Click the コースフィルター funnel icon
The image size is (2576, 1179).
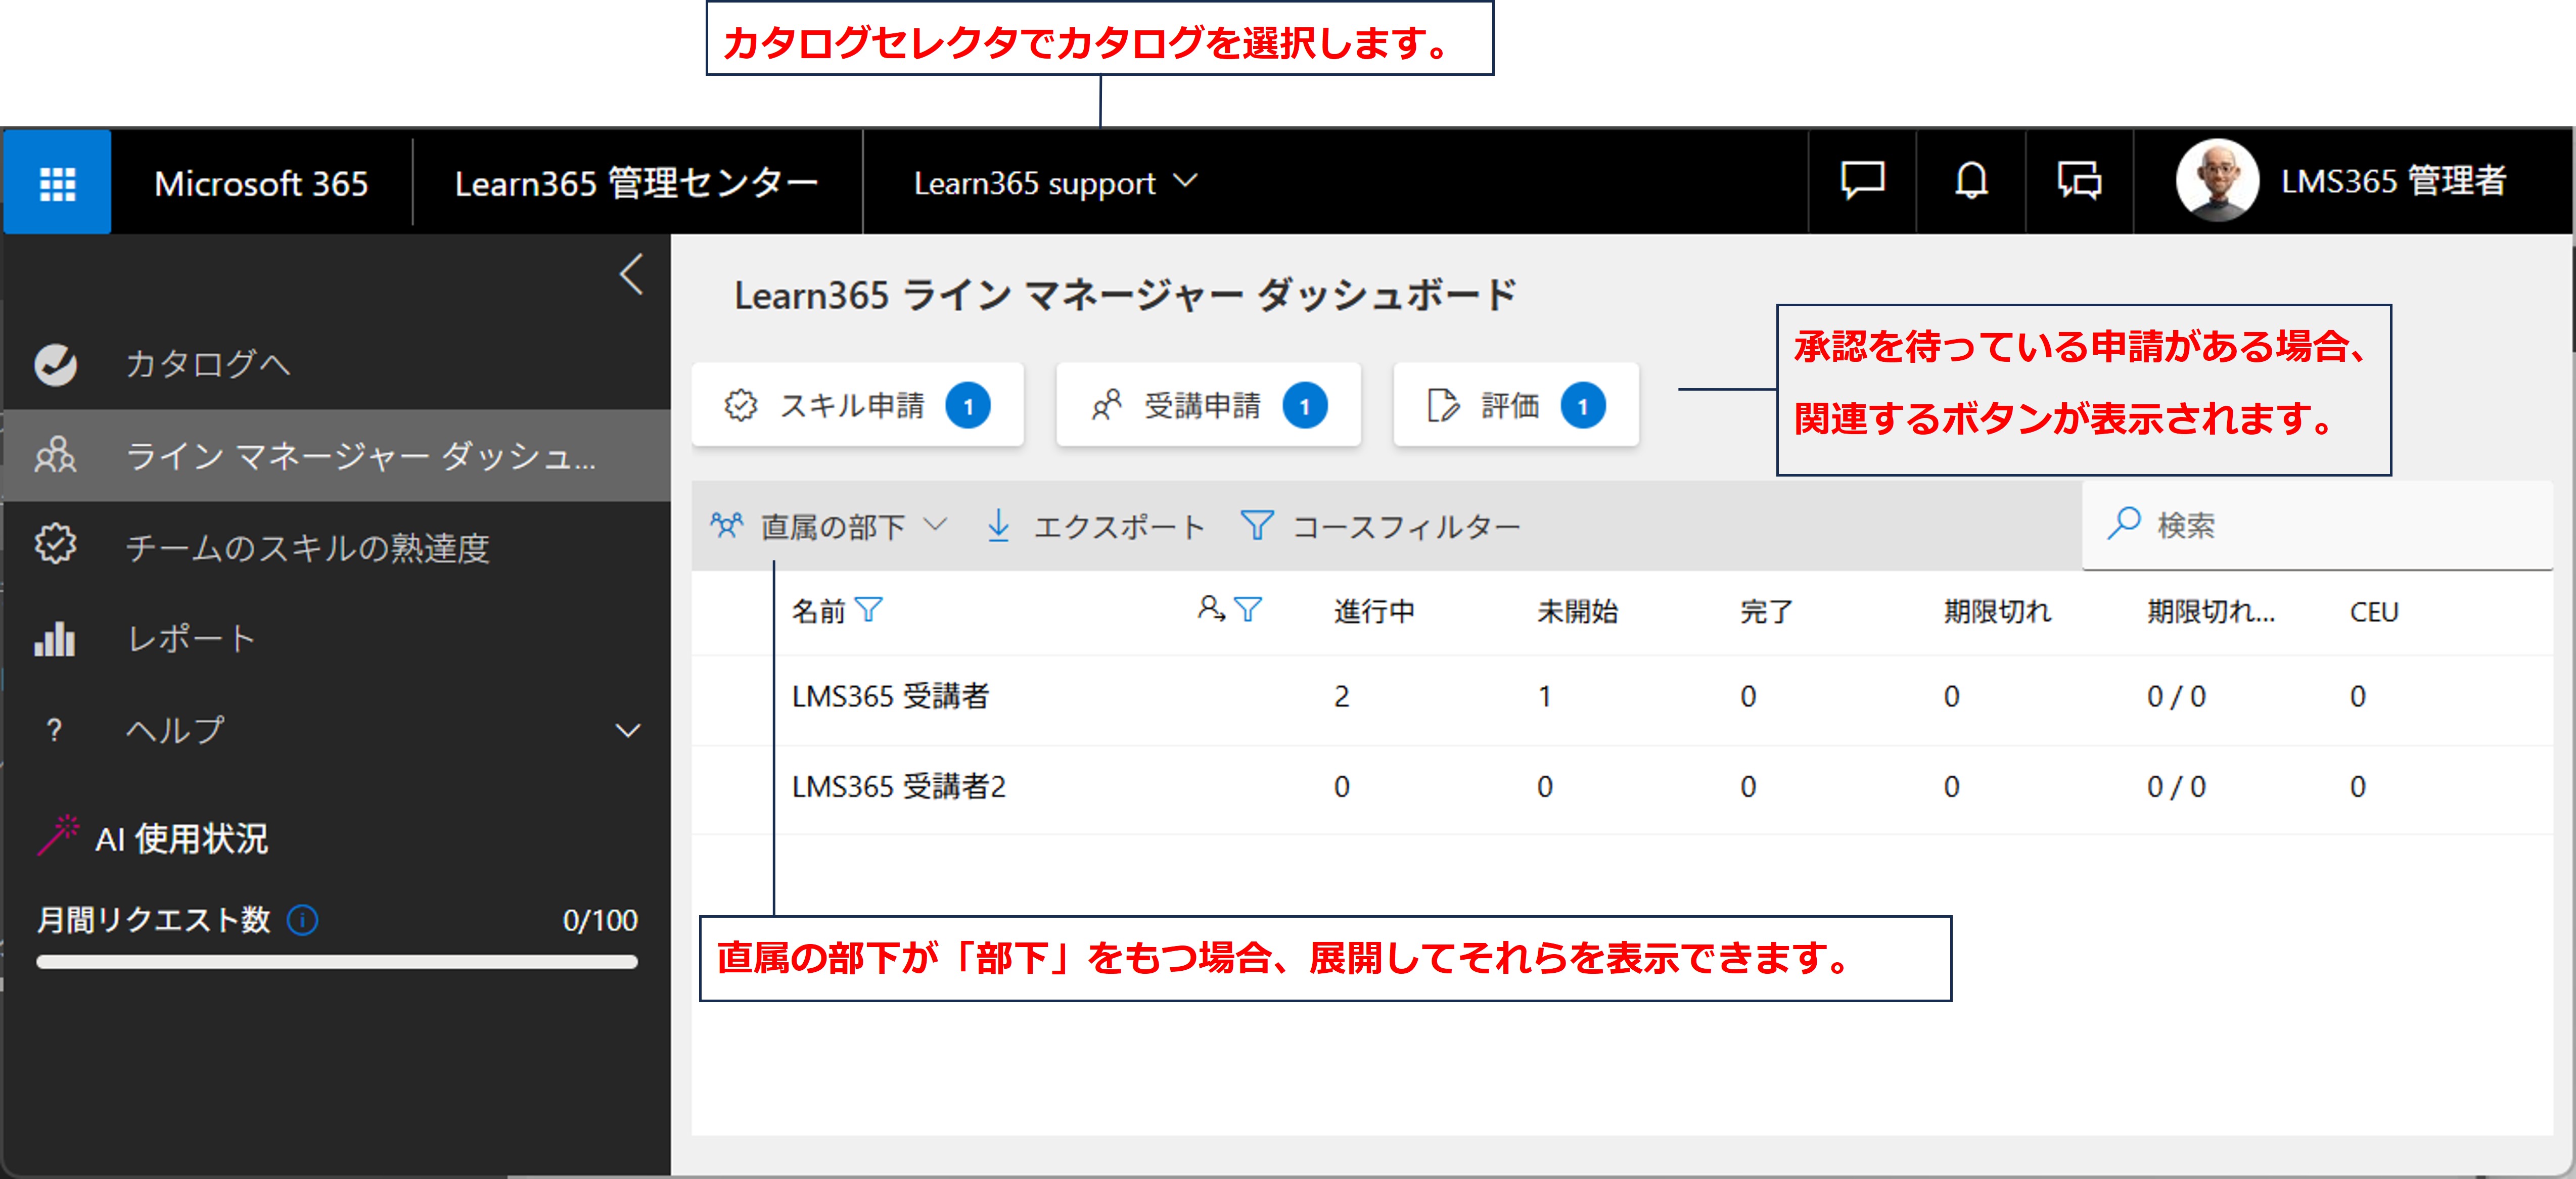pos(1256,525)
